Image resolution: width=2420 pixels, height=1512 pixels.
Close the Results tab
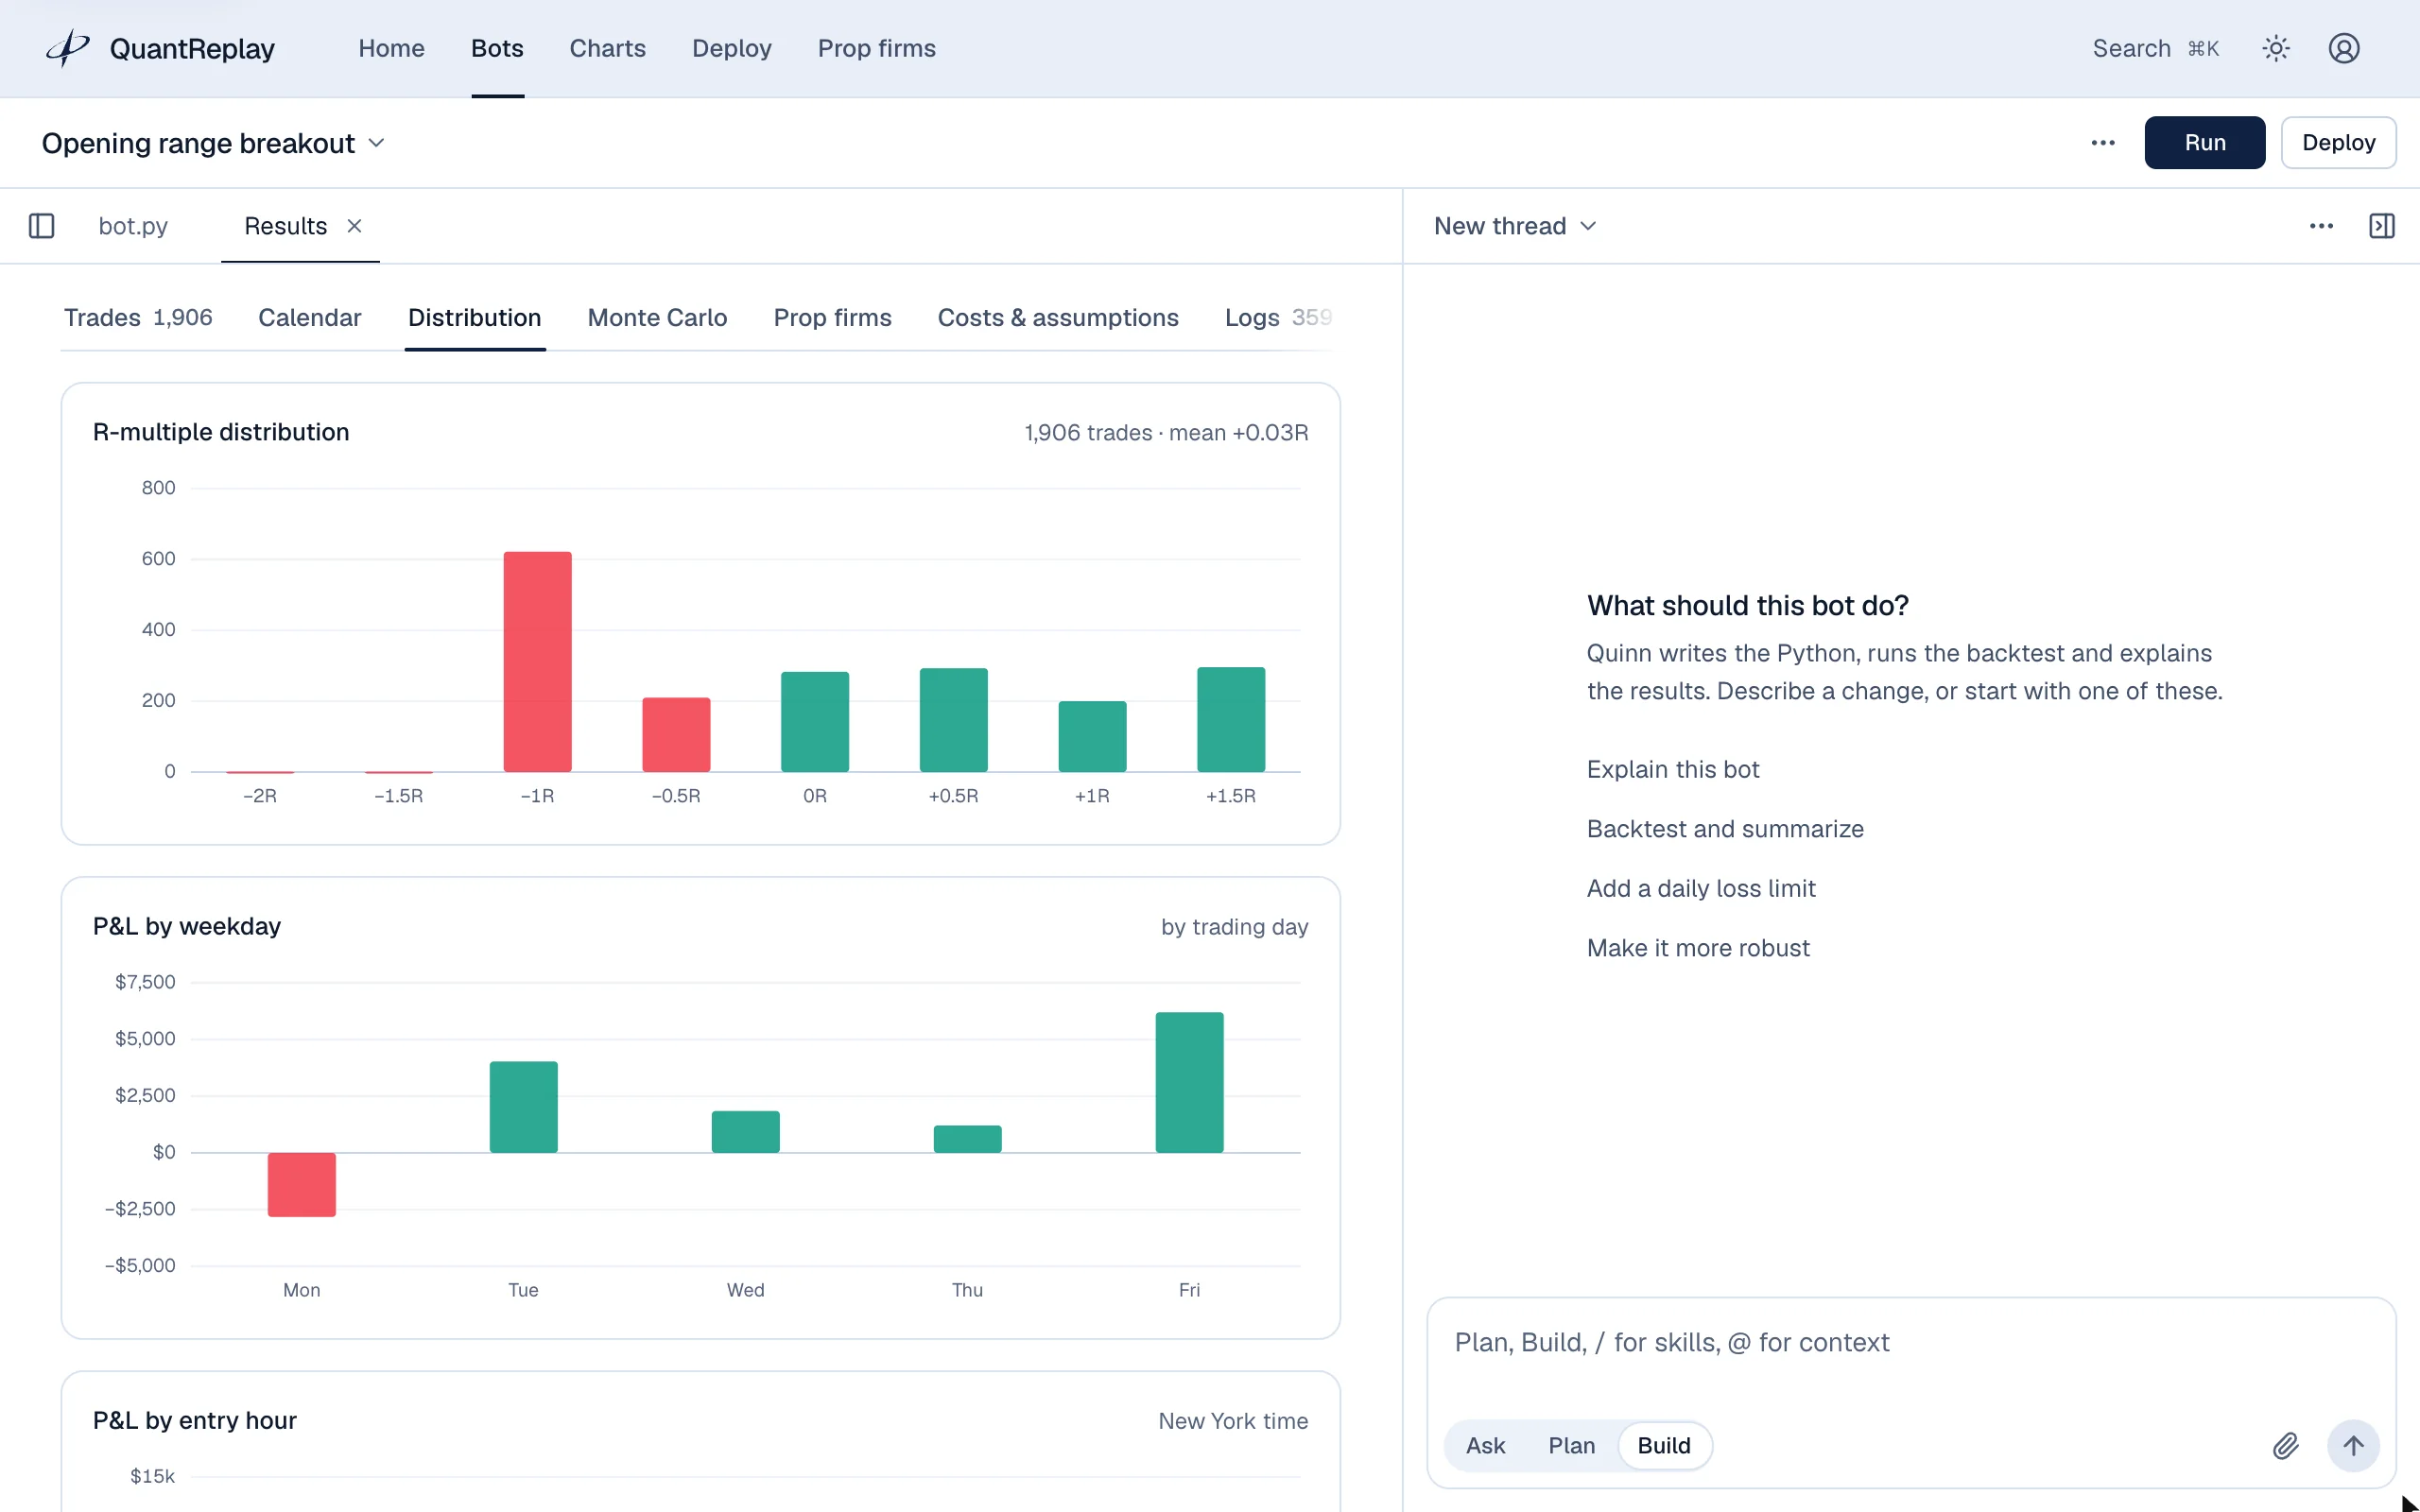tap(354, 226)
